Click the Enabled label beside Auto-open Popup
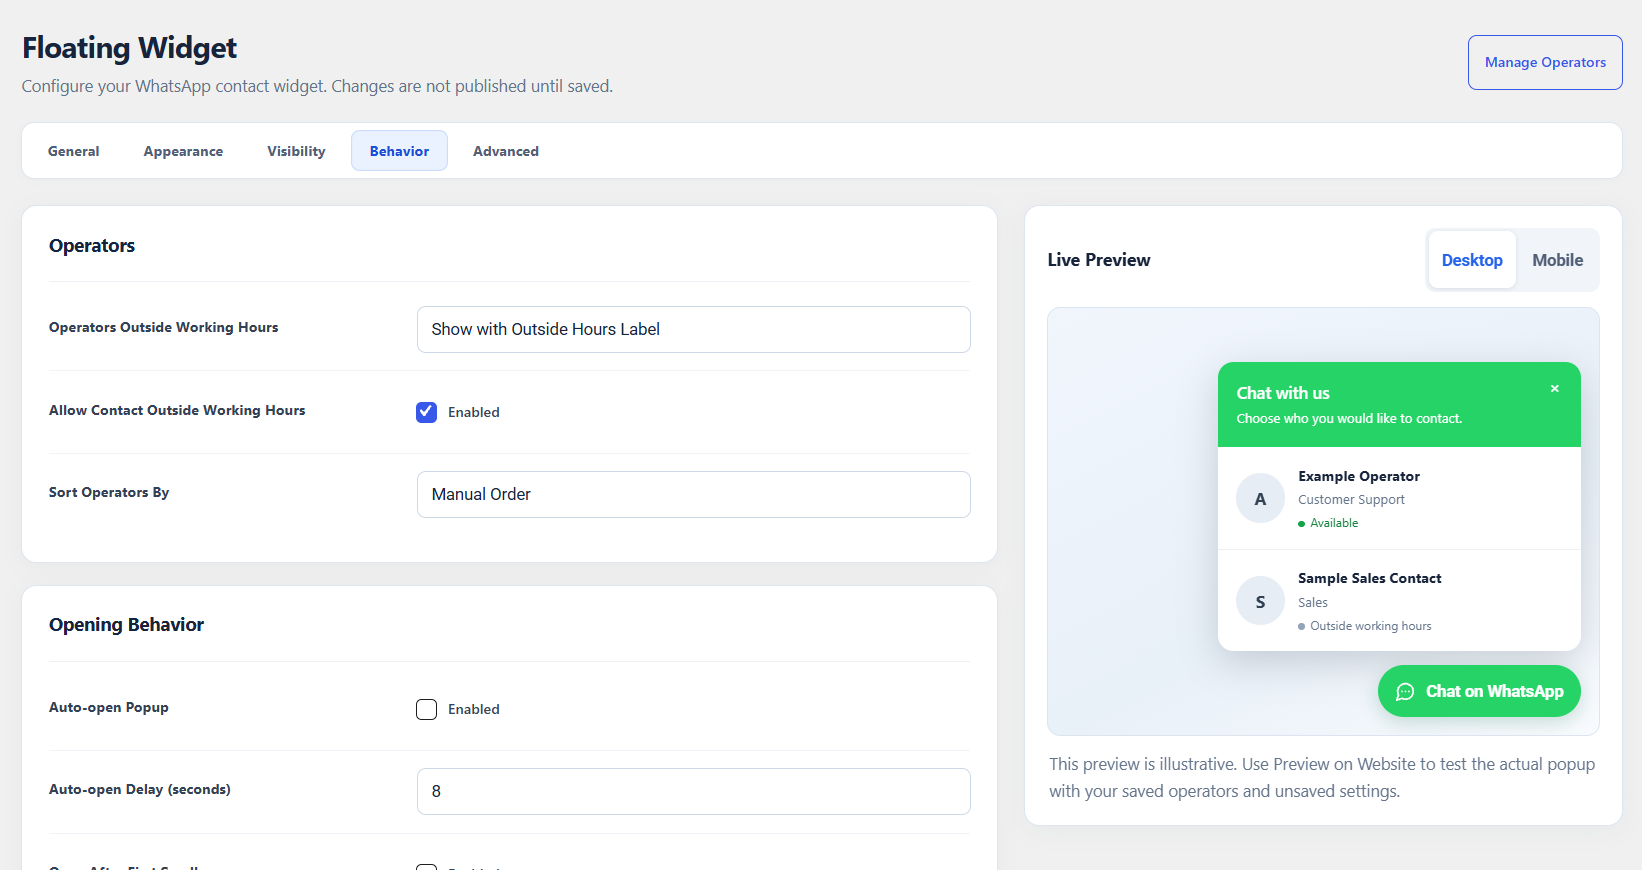Viewport: 1642px width, 870px height. point(474,709)
